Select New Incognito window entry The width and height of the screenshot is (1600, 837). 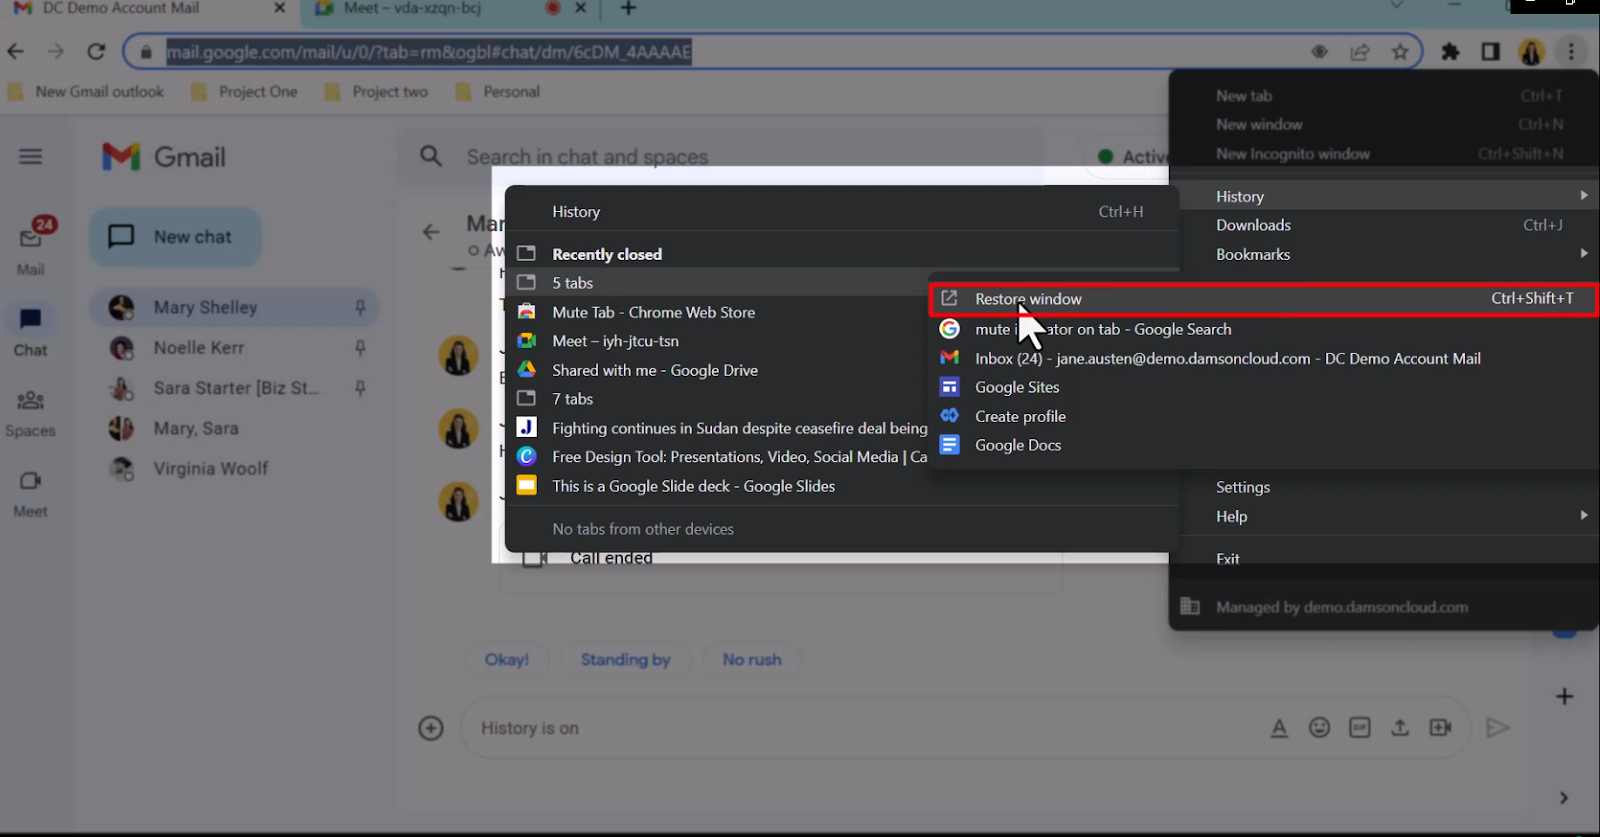pyautogui.click(x=1384, y=154)
